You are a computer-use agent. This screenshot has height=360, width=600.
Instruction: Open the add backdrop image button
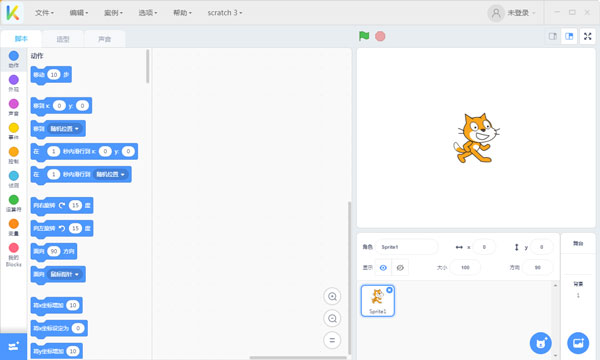(578, 343)
